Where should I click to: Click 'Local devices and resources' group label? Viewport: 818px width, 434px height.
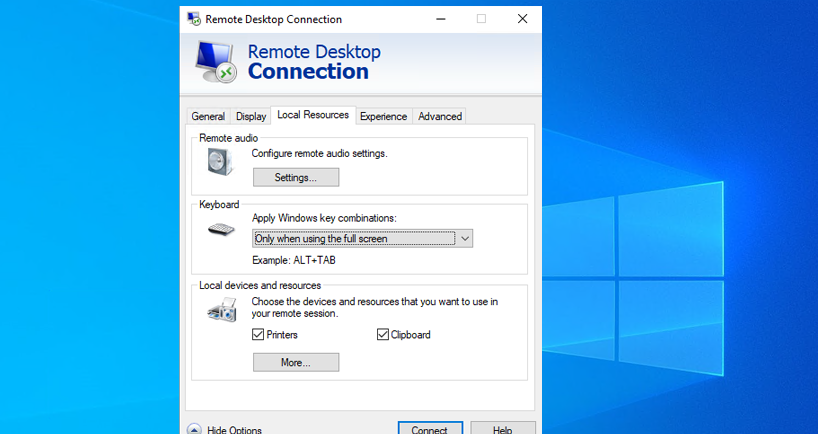point(260,285)
